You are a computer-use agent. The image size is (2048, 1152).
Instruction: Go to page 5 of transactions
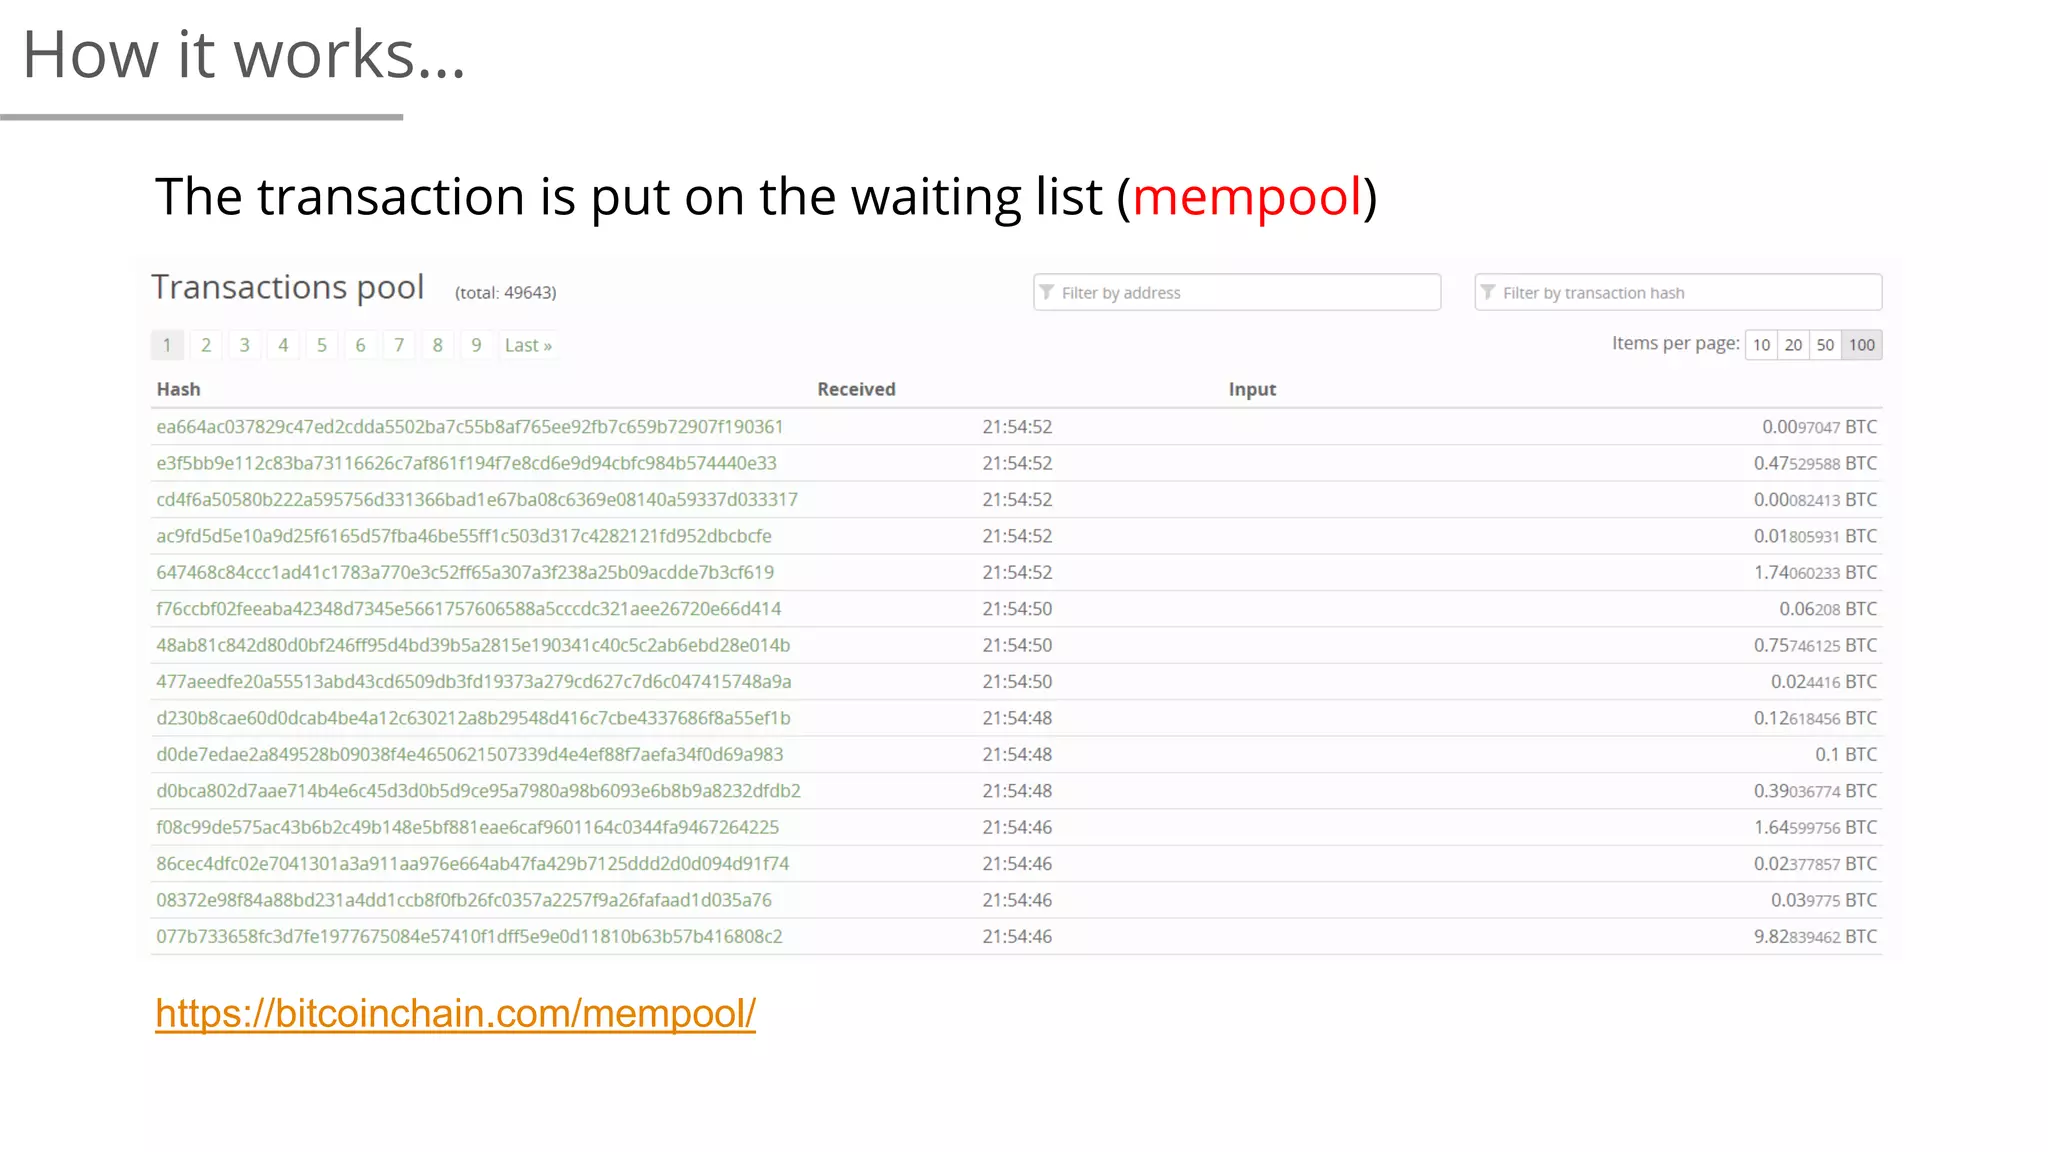(x=322, y=345)
